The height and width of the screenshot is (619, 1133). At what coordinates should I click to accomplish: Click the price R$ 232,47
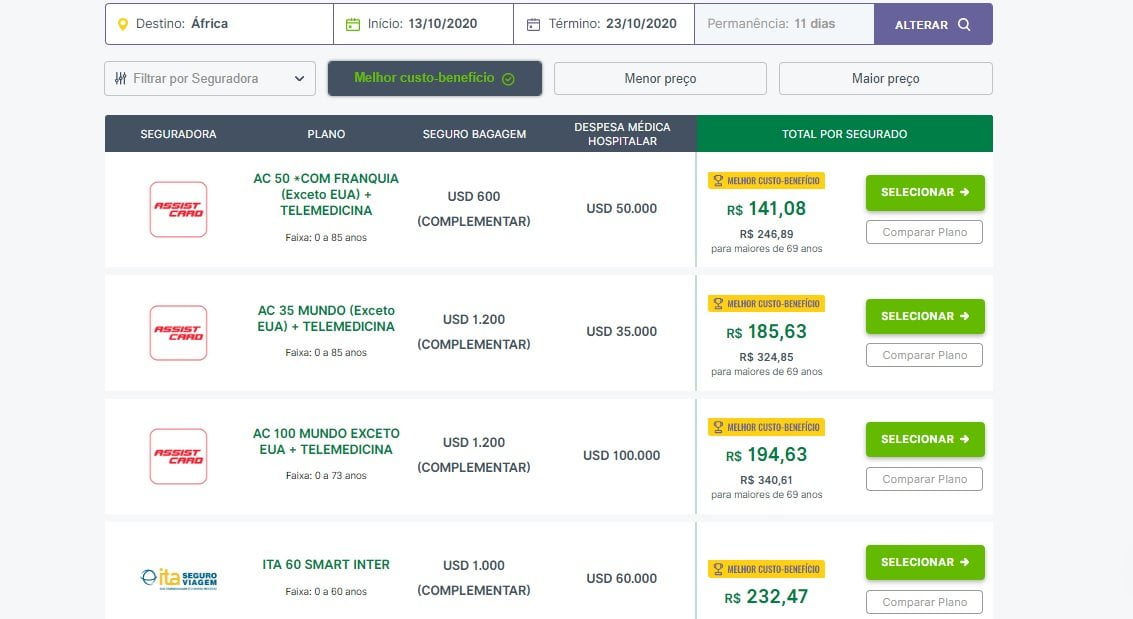pyautogui.click(x=766, y=597)
